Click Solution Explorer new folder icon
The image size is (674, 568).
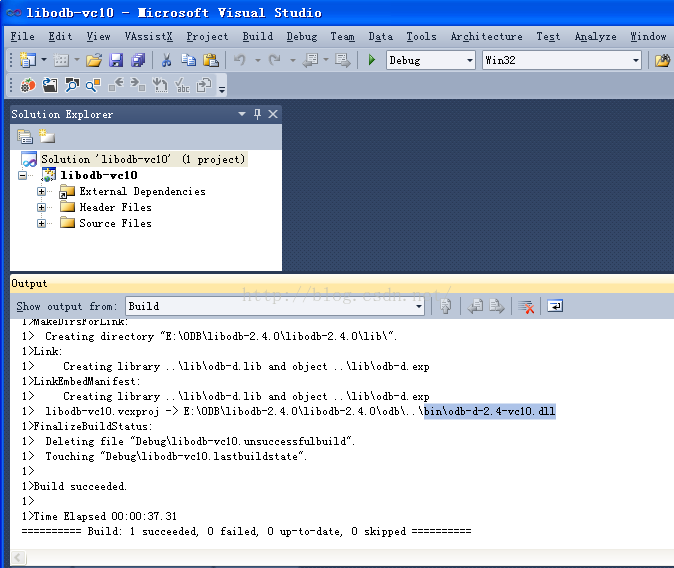point(47,136)
